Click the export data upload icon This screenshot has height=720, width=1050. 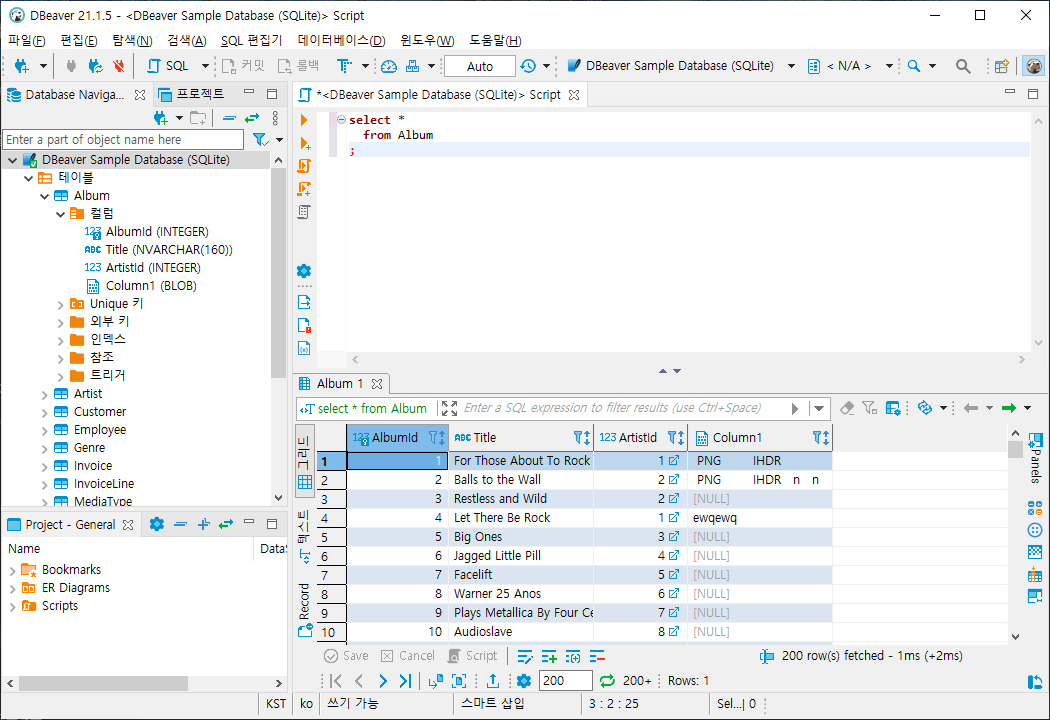pos(493,680)
